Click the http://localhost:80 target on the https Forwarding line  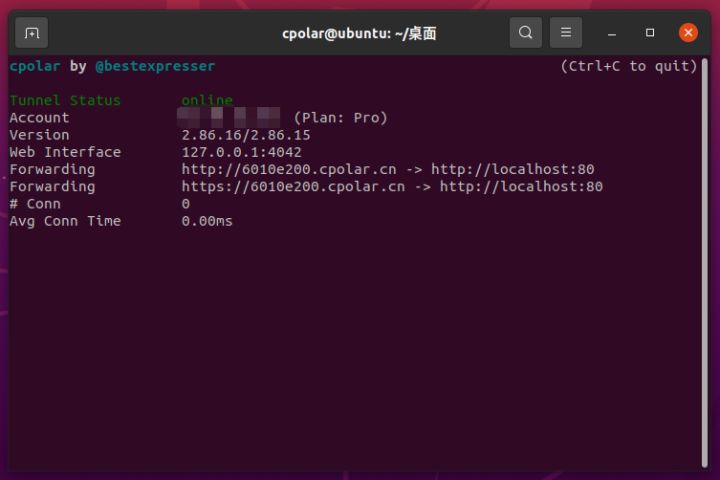pyautogui.click(x=521, y=186)
